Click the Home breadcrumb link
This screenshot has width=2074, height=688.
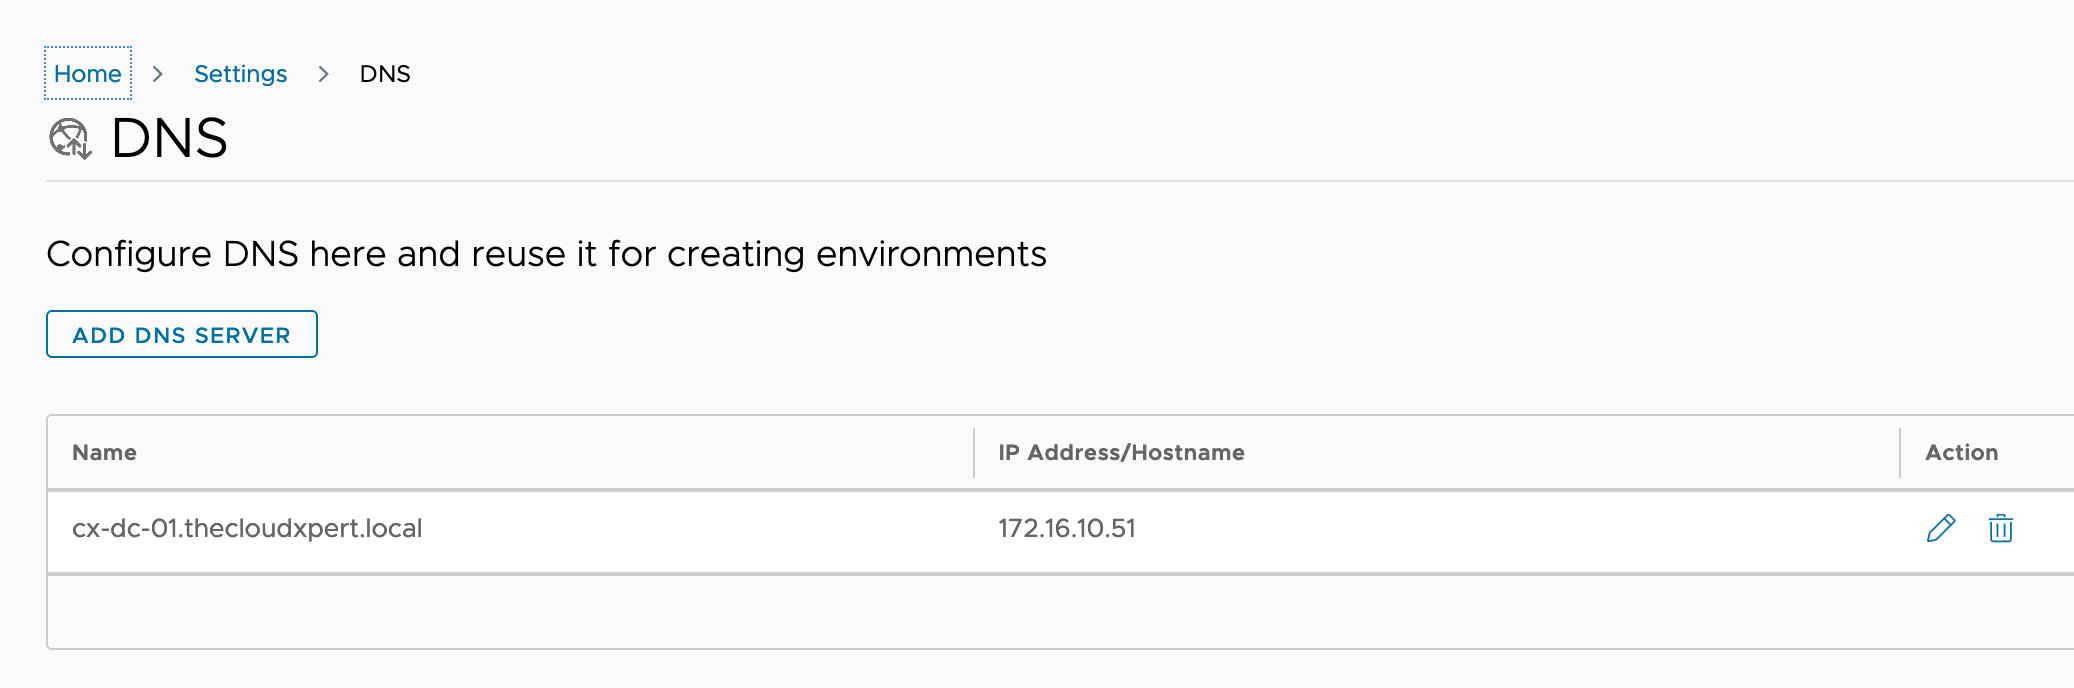(x=87, y=74)
